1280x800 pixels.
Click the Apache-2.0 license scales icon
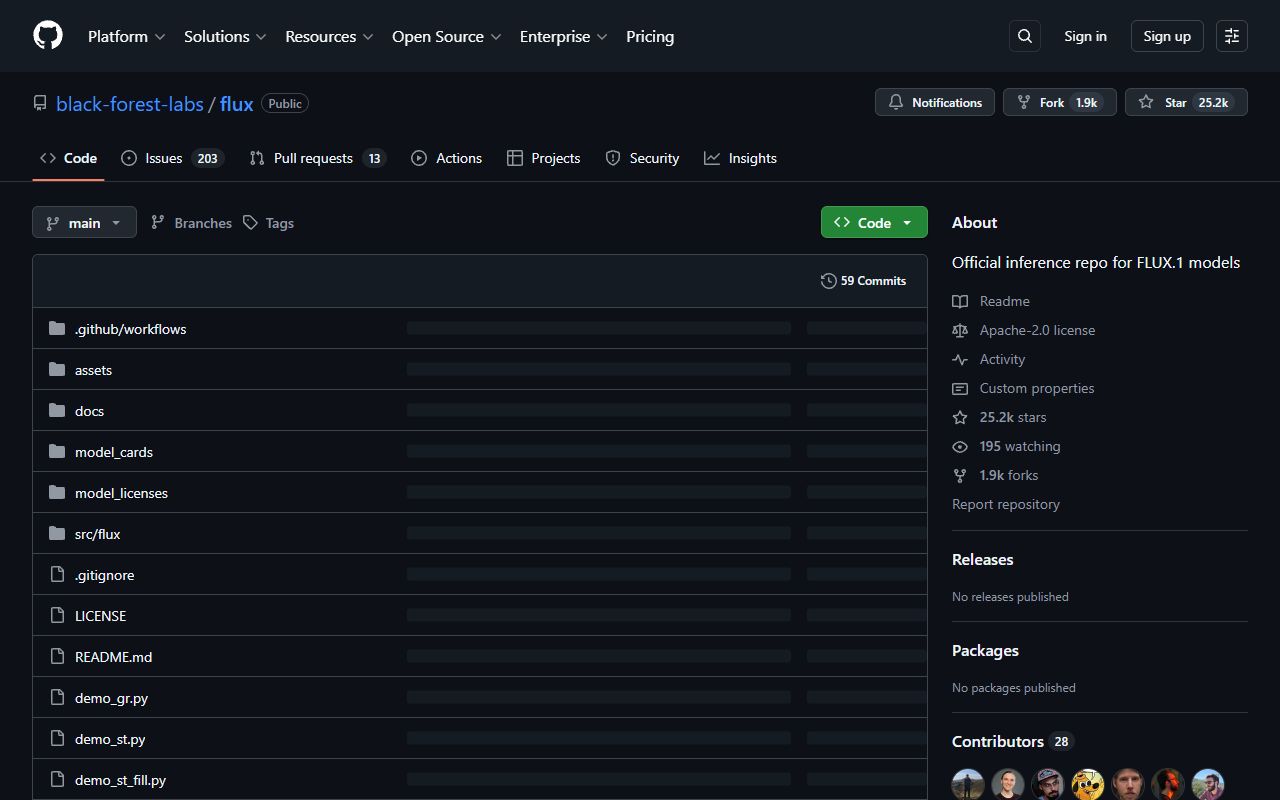click(960, 330)
